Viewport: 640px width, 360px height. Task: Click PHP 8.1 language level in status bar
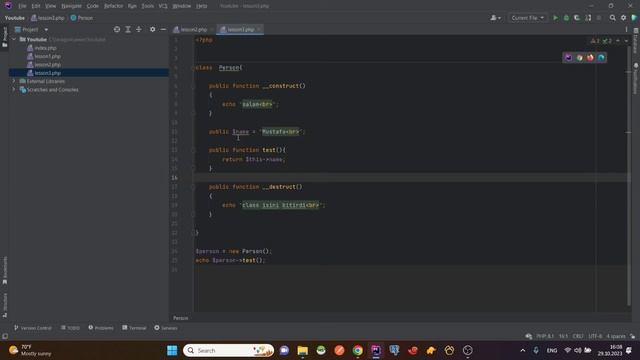[x=545, y=336]
